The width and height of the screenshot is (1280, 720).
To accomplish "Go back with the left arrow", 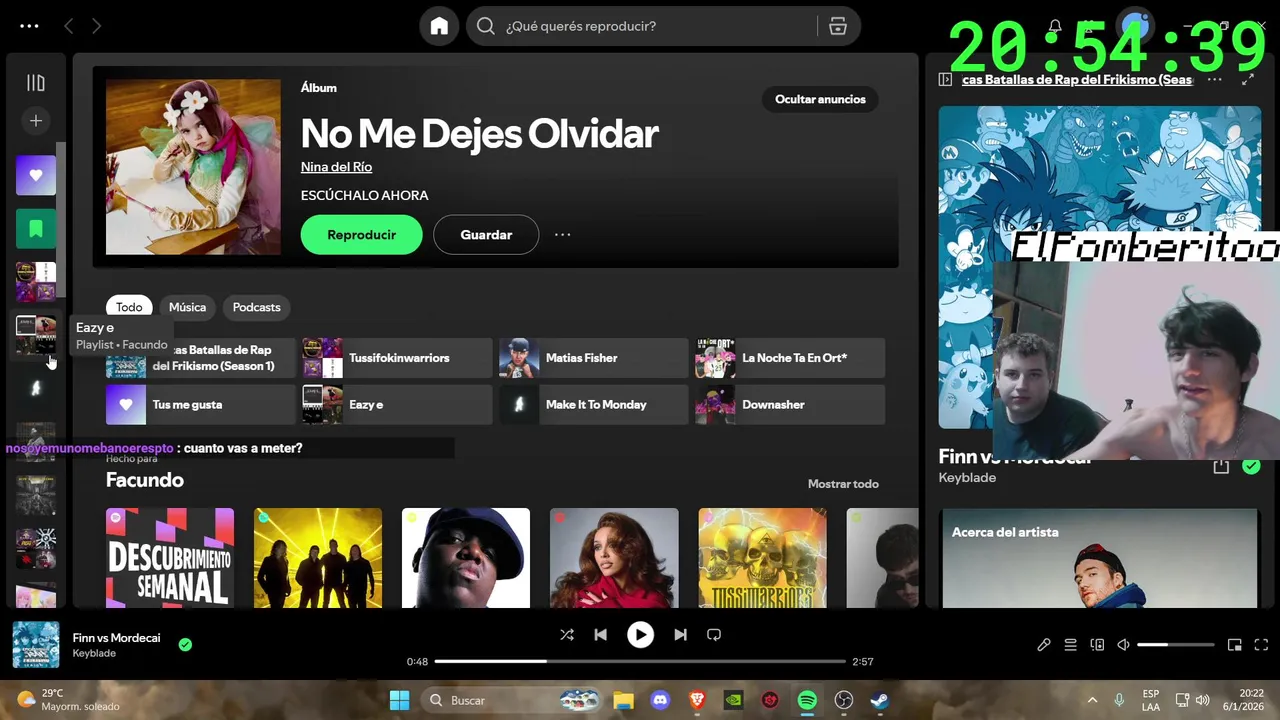I will point(69,26).
